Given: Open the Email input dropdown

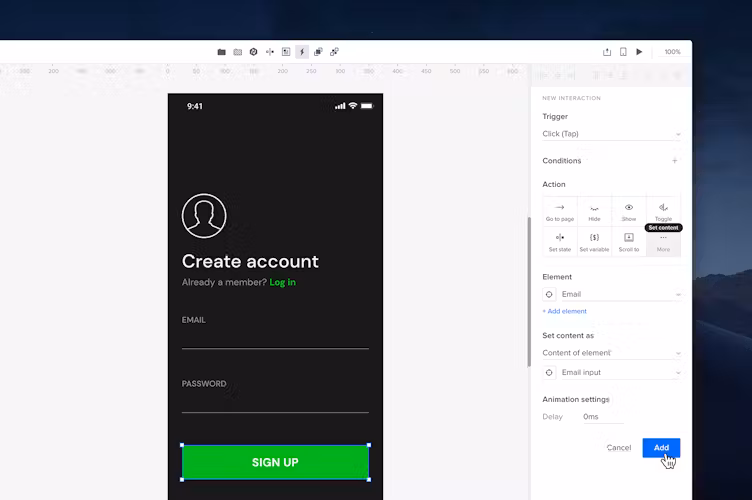Looking at the screenshot, I should pyautogui.click(x=621, y=372).
